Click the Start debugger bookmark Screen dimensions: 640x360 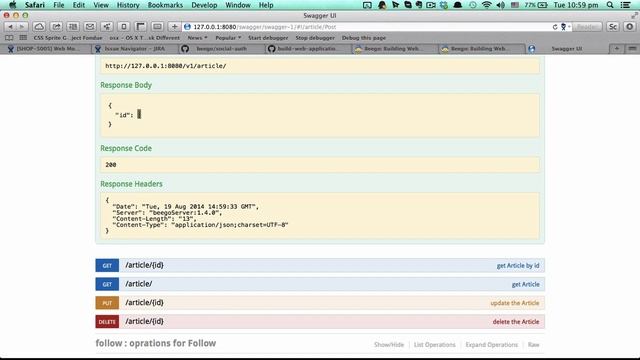coord(268,38)
